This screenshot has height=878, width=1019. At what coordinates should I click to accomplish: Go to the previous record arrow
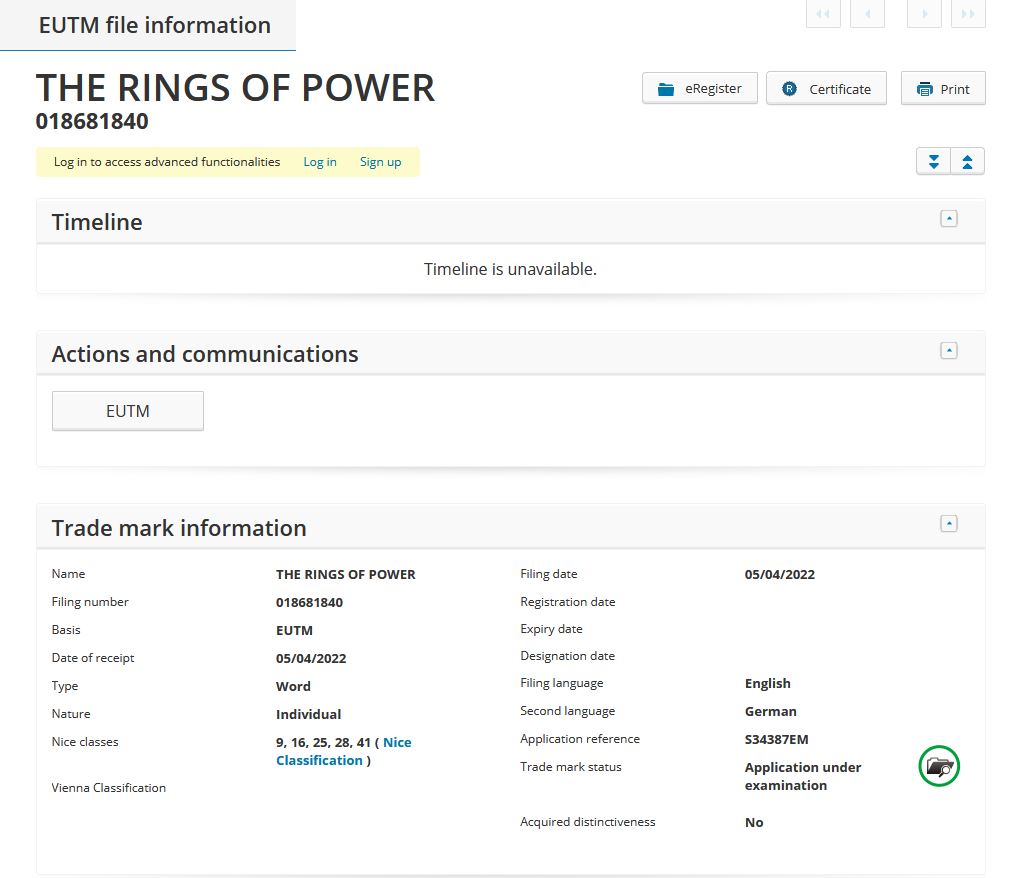click(868, 14)
